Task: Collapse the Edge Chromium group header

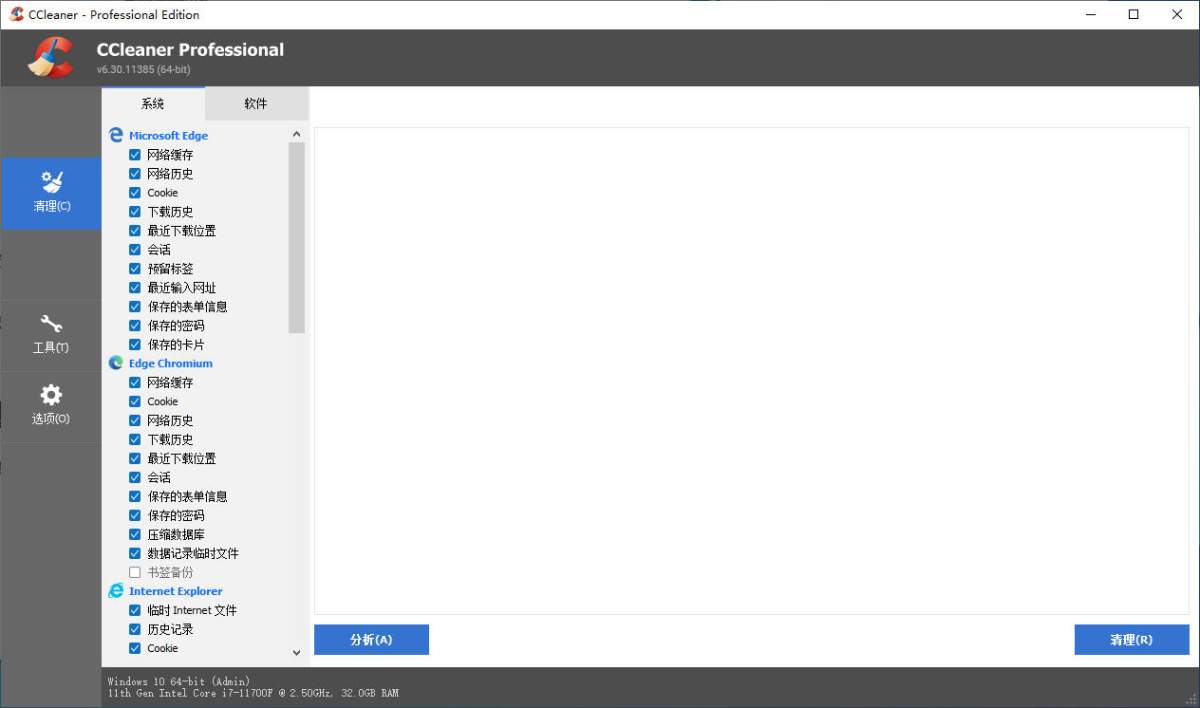Action: (x=170, y=363)
